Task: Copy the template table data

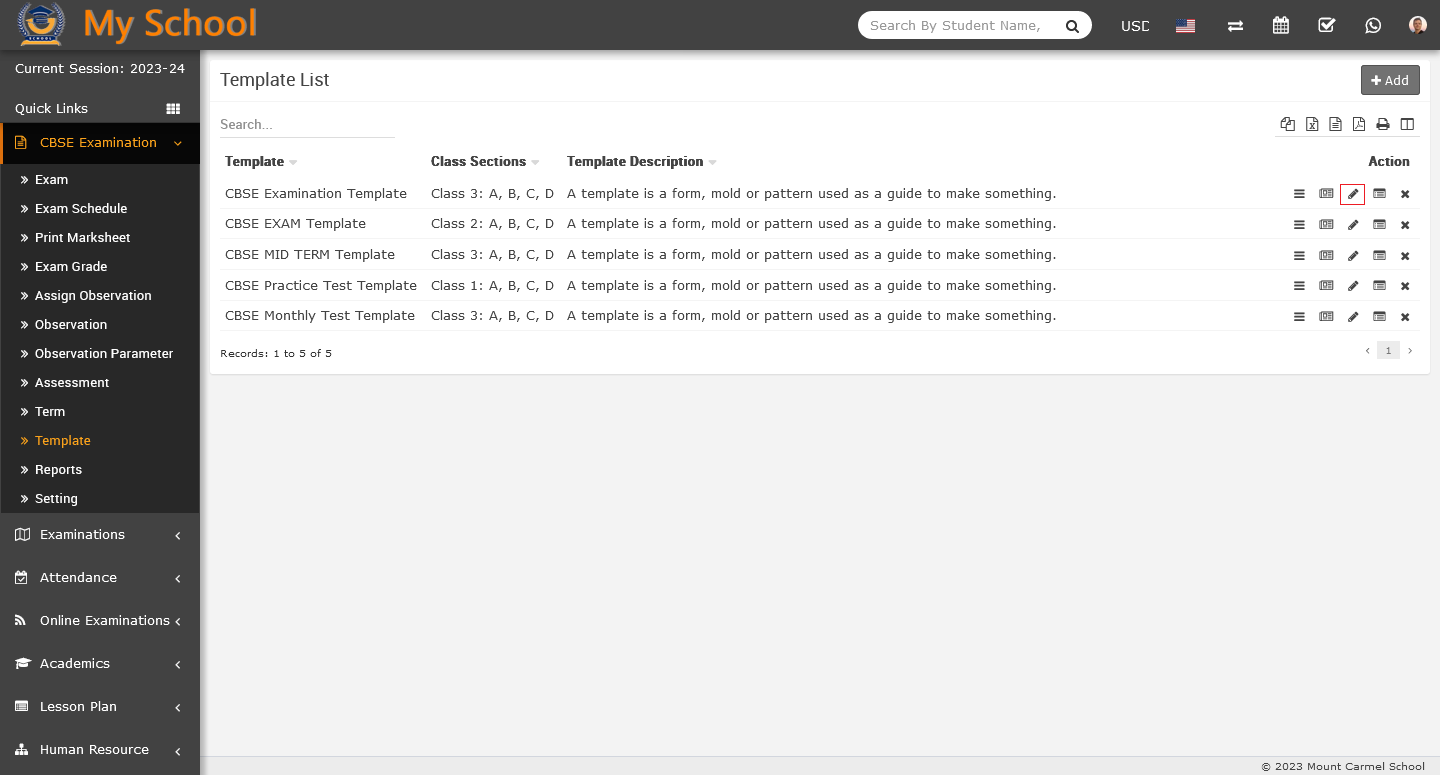Action: [x=1288, y=124]
